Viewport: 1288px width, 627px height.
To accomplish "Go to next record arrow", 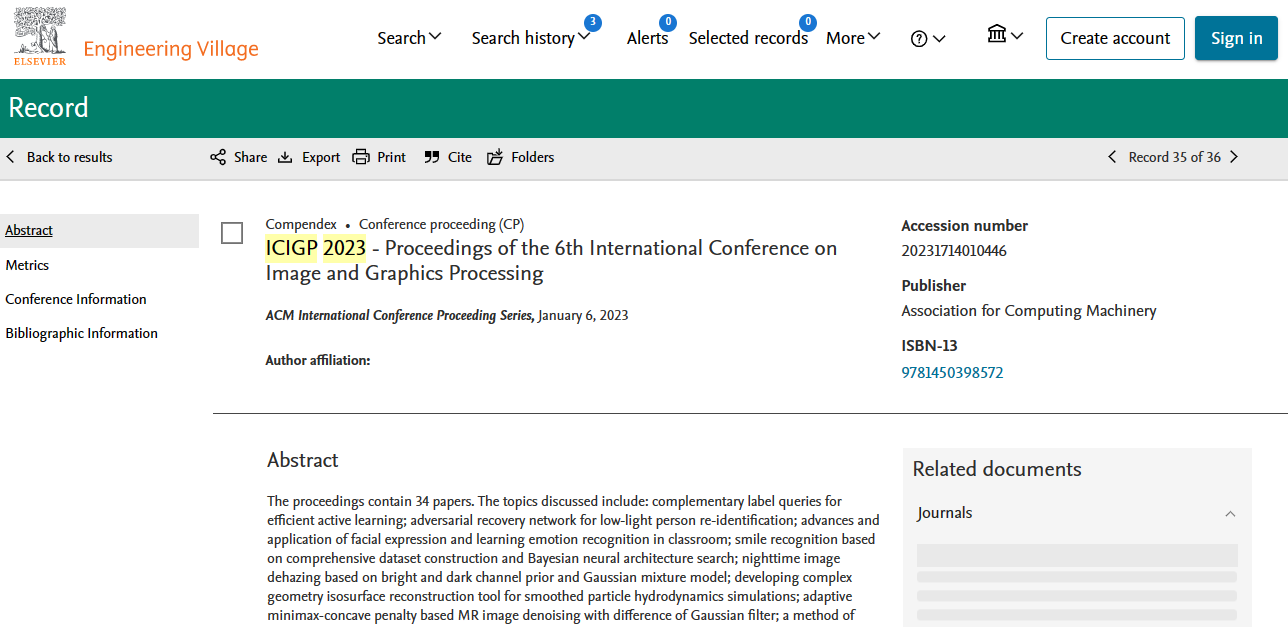I will [x=1234, y=157].
